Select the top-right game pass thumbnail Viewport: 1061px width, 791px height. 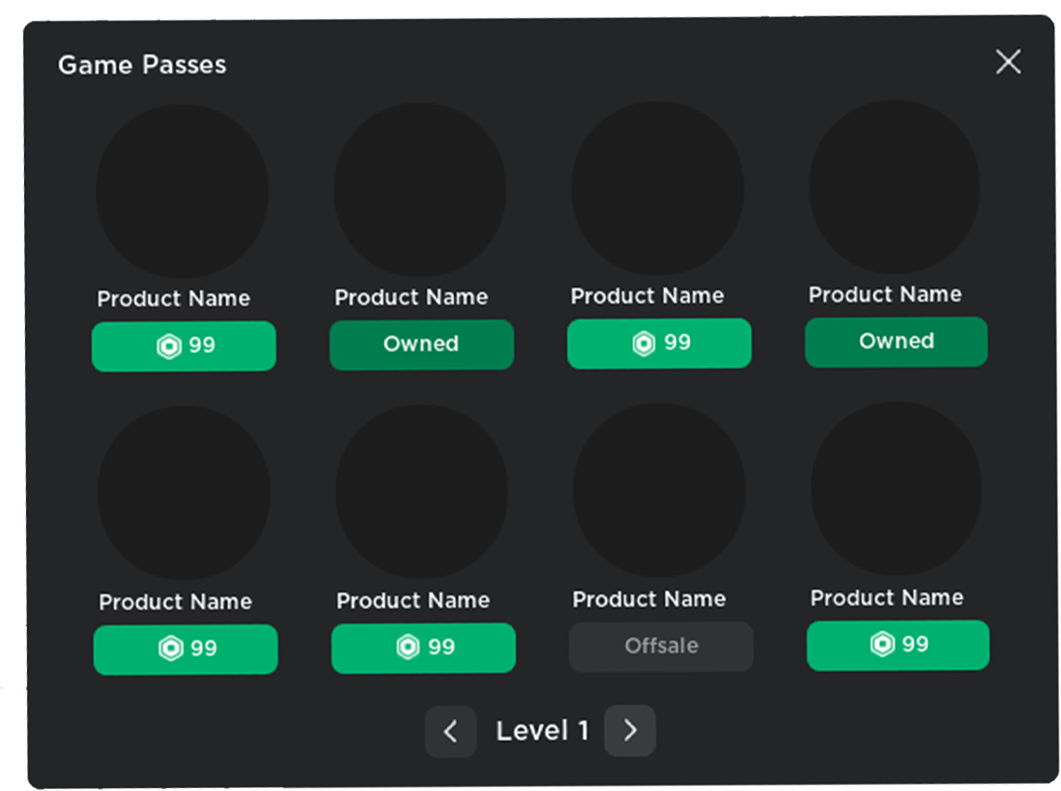[x=894, y=187]
